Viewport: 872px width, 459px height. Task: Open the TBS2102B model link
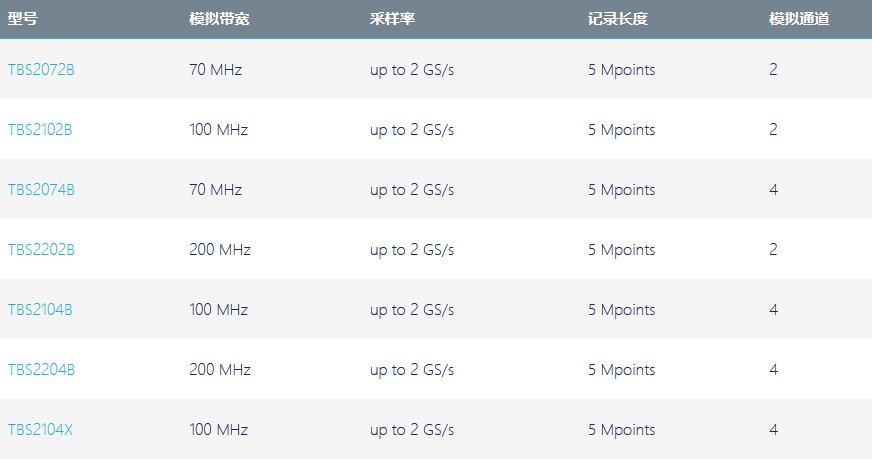click(40, 130)
